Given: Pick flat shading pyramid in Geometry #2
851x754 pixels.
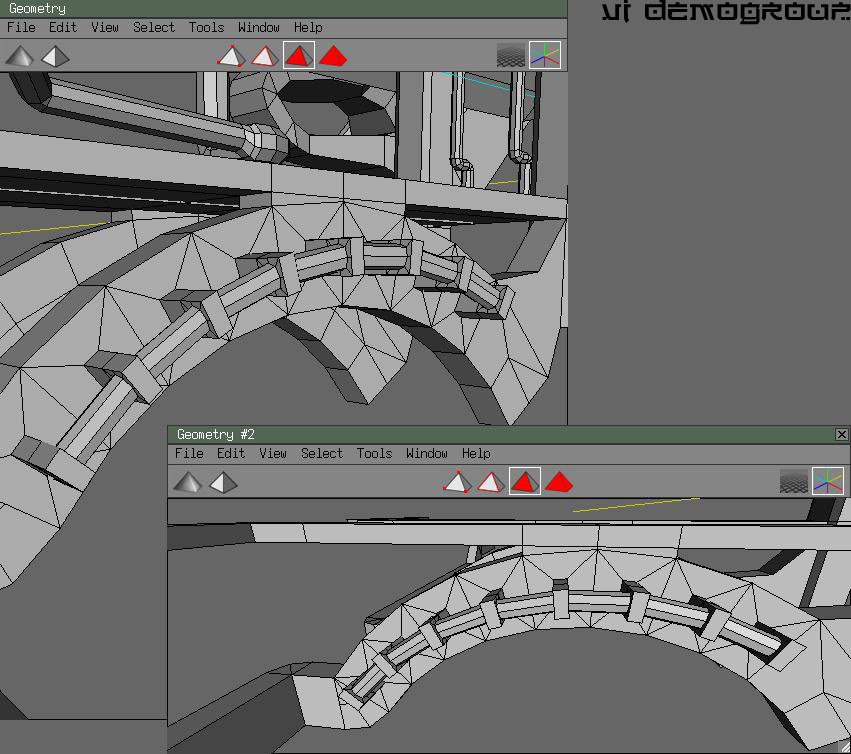Looking at the screenshot, I should click(x=223, y=482).
